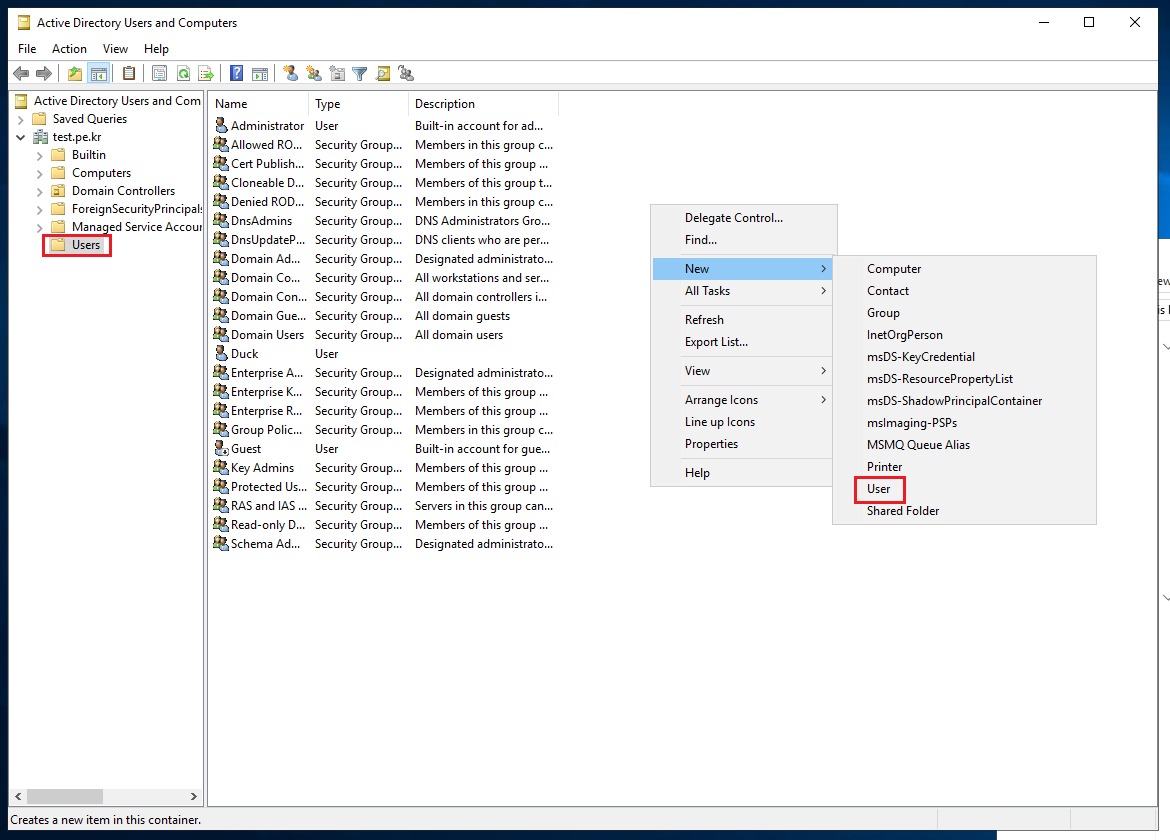Screen dimensions: 1170x840
Task: Open Properties via toolbar sheet icon
Action: pos(159,73)
